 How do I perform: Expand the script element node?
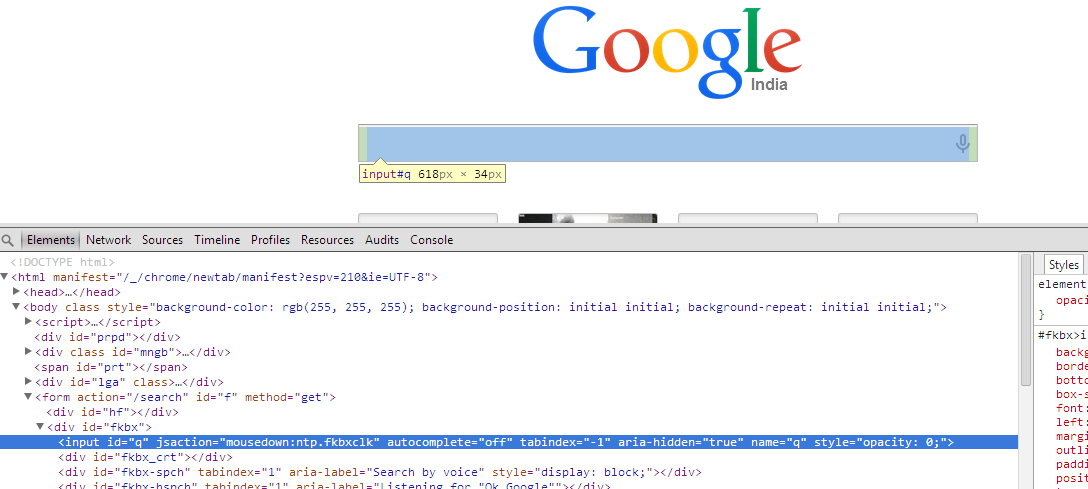28,322
